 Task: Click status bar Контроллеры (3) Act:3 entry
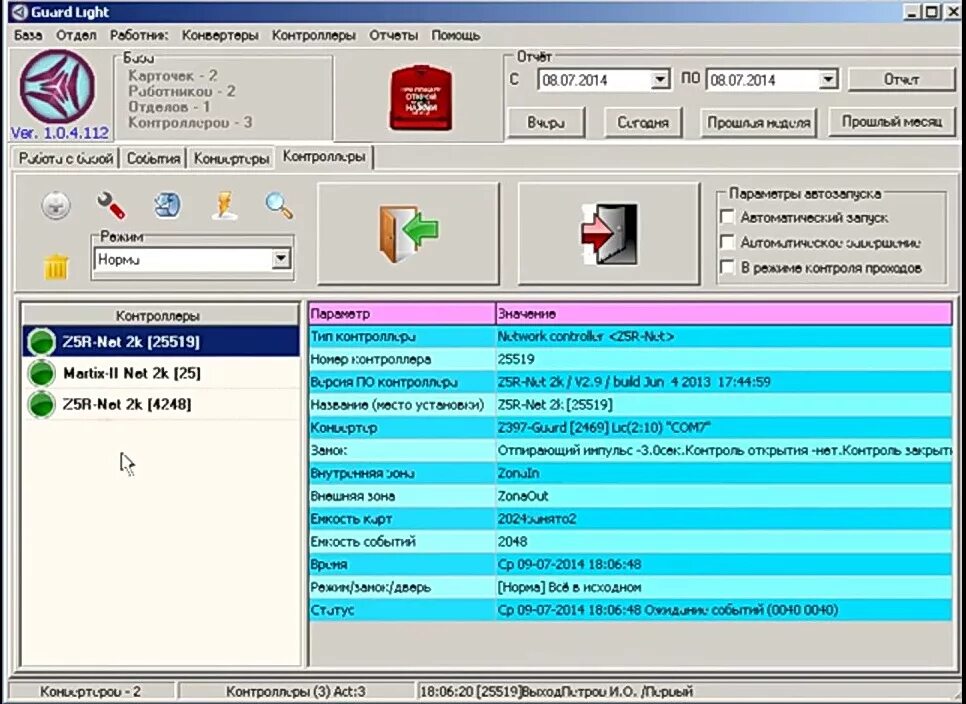[x=296, y=692]
